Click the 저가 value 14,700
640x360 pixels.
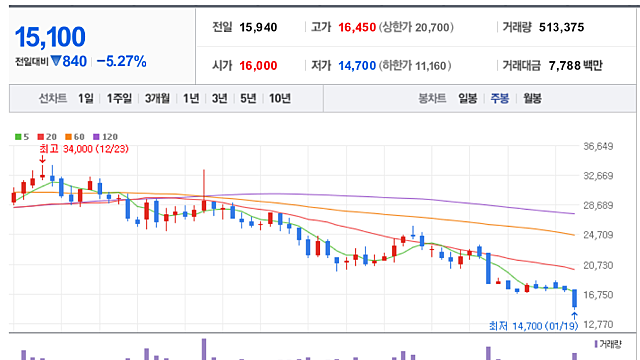(357, 65)
